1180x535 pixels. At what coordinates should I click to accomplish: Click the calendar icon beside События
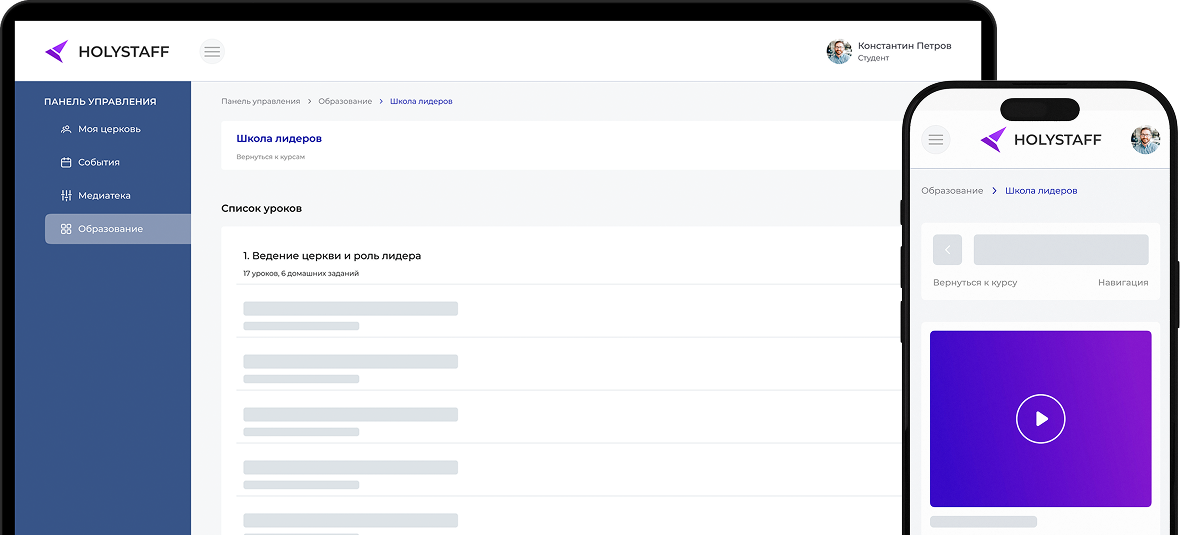(x=65, y=162)
